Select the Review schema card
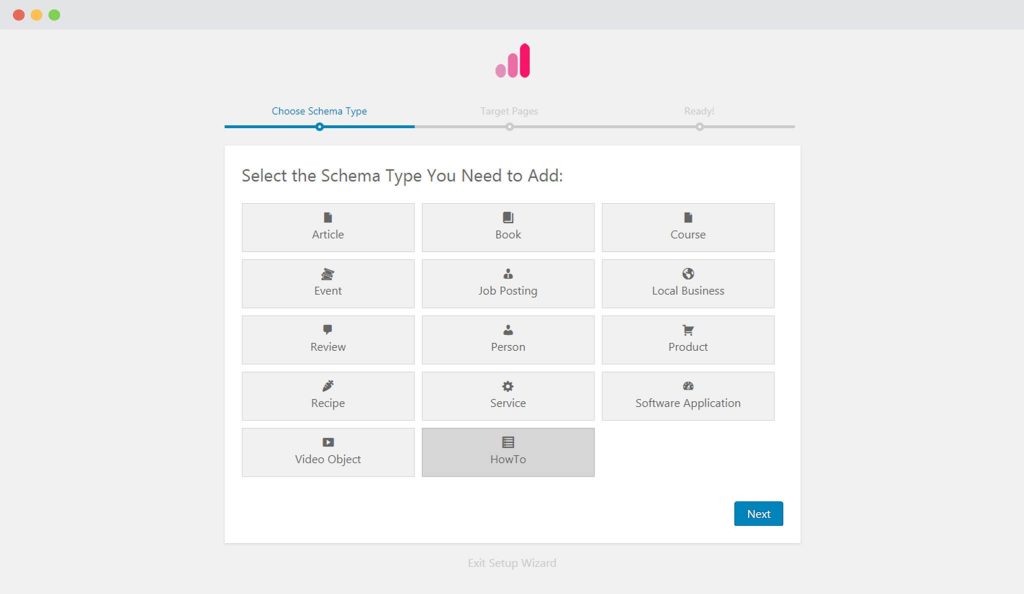The width and height of the screenshot is (1024, 594). 328,339
